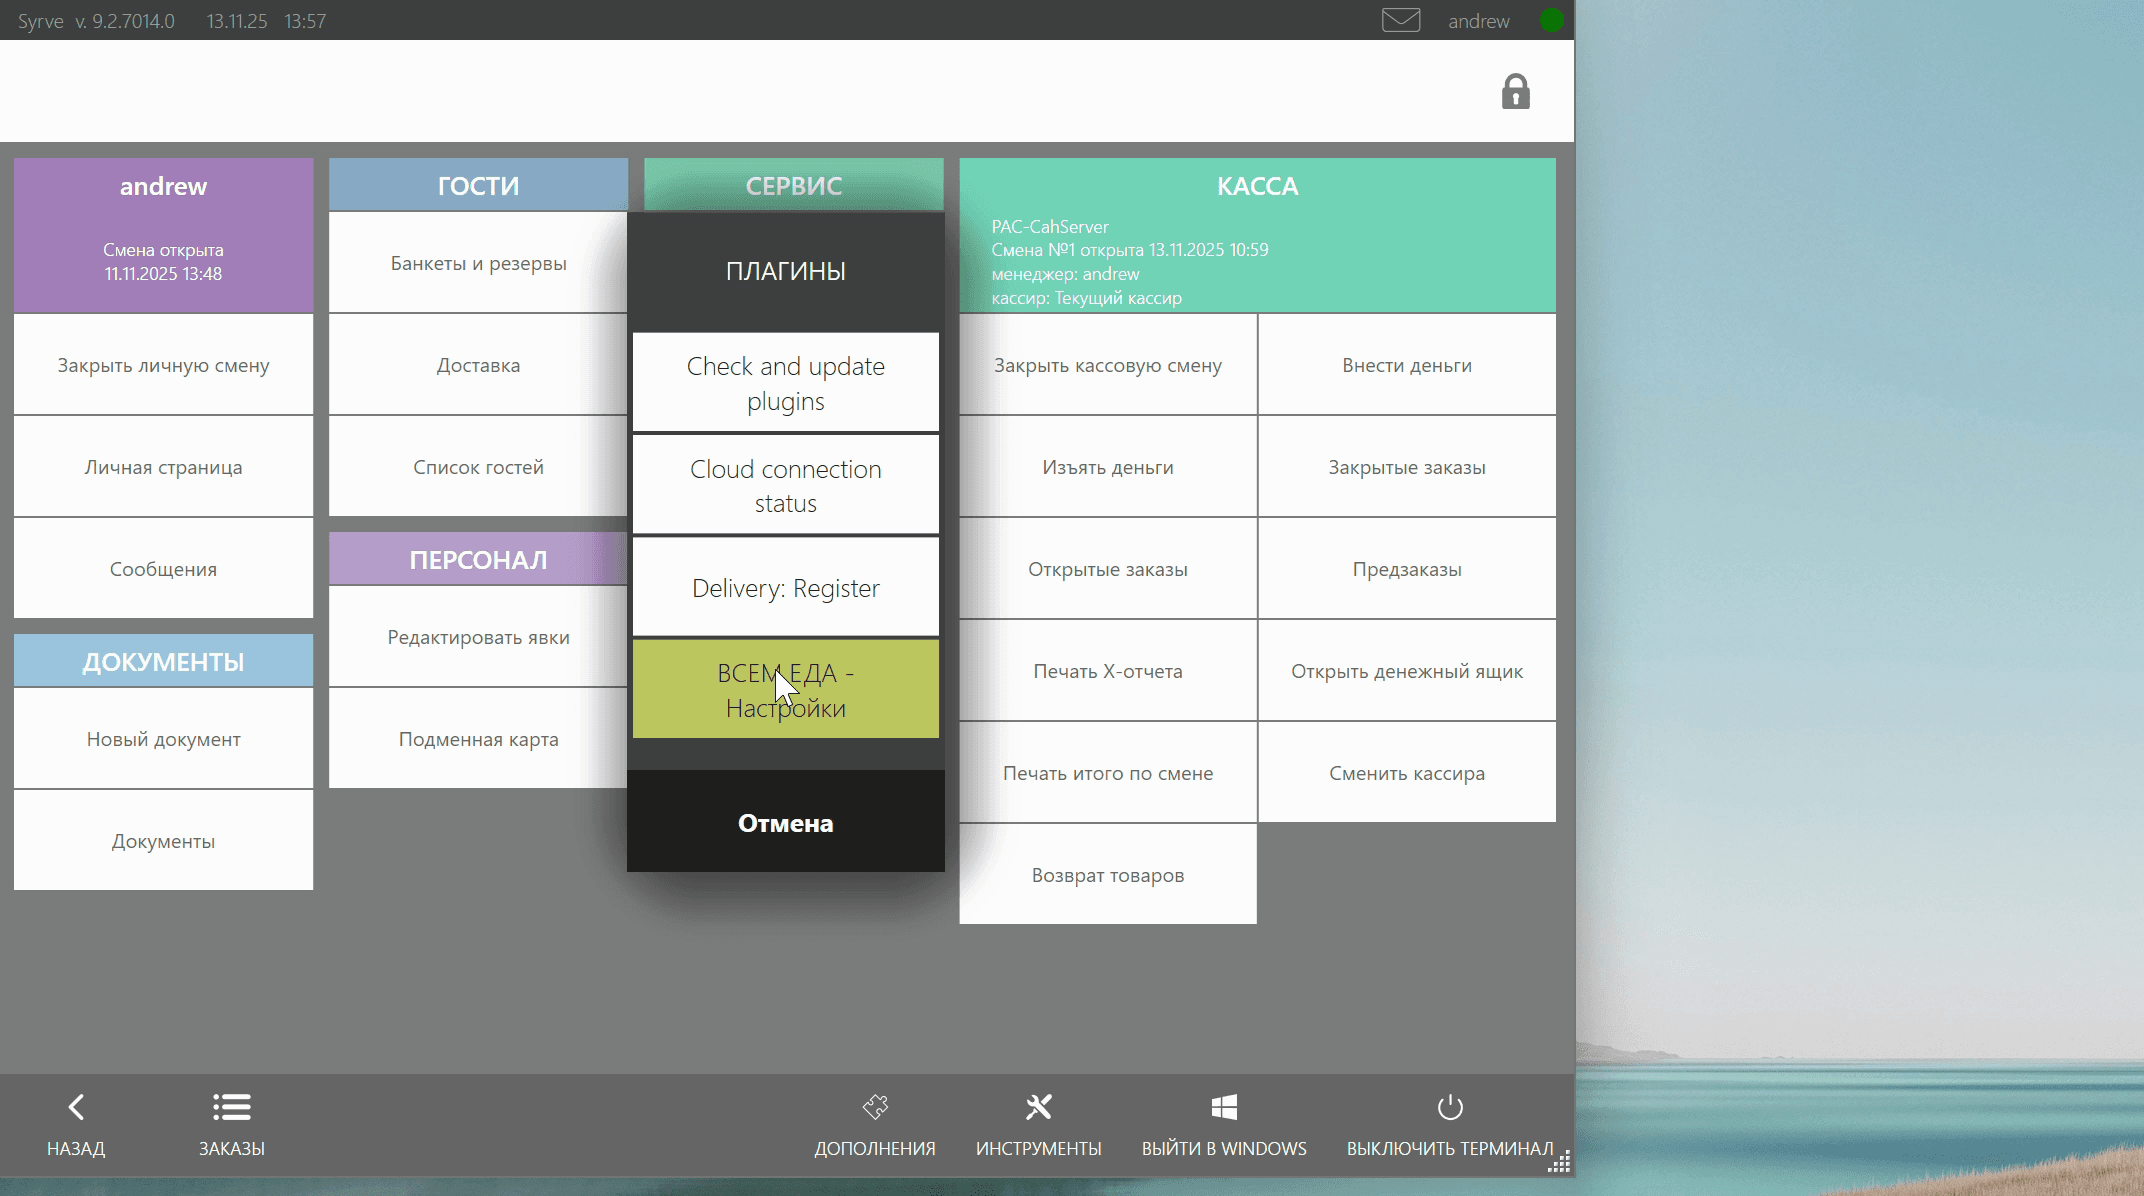2144x1196 pixels.
Task: Click Закрыть личную смену tile
Action: 163,365
